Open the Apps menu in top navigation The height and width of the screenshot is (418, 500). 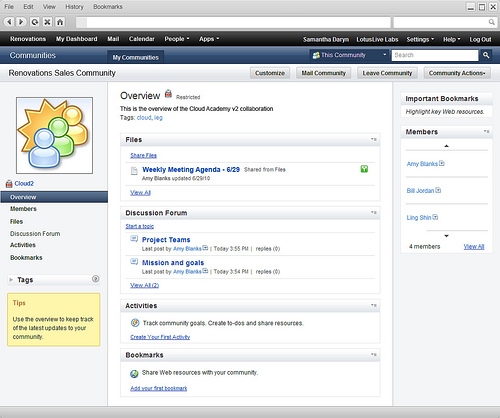209,39
